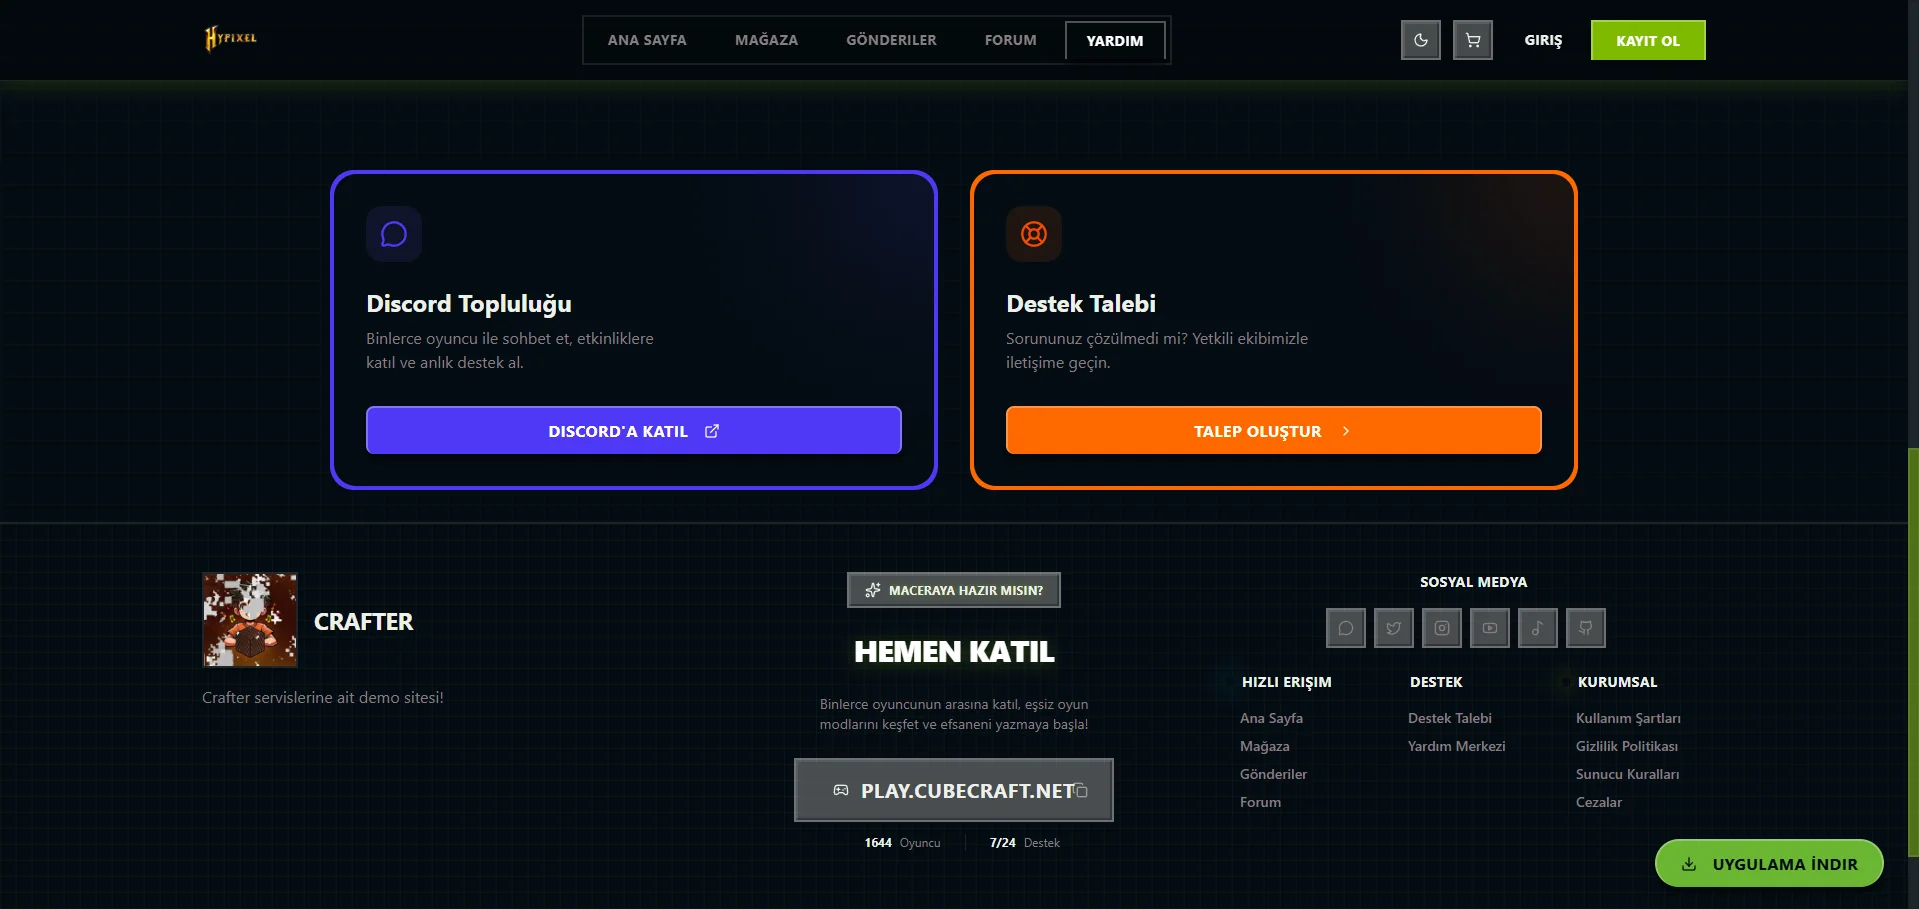Open the Twitter social media icon
The image size is (1919, 909).
[x=1394, y=628]
